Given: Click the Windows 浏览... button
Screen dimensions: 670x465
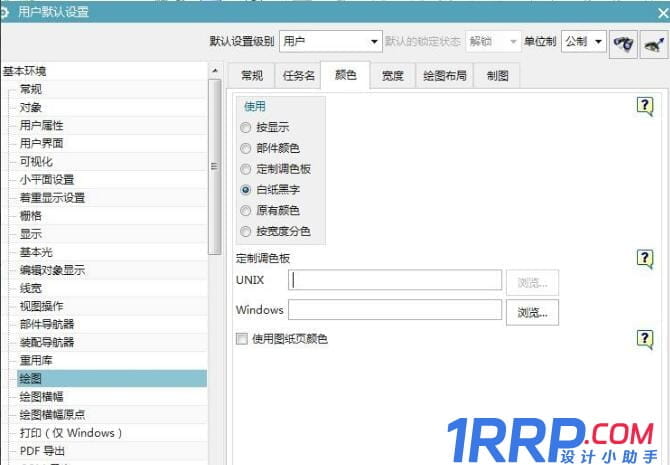Looking at the screenshot, I should pyautogui.click(x=532, y=313).
